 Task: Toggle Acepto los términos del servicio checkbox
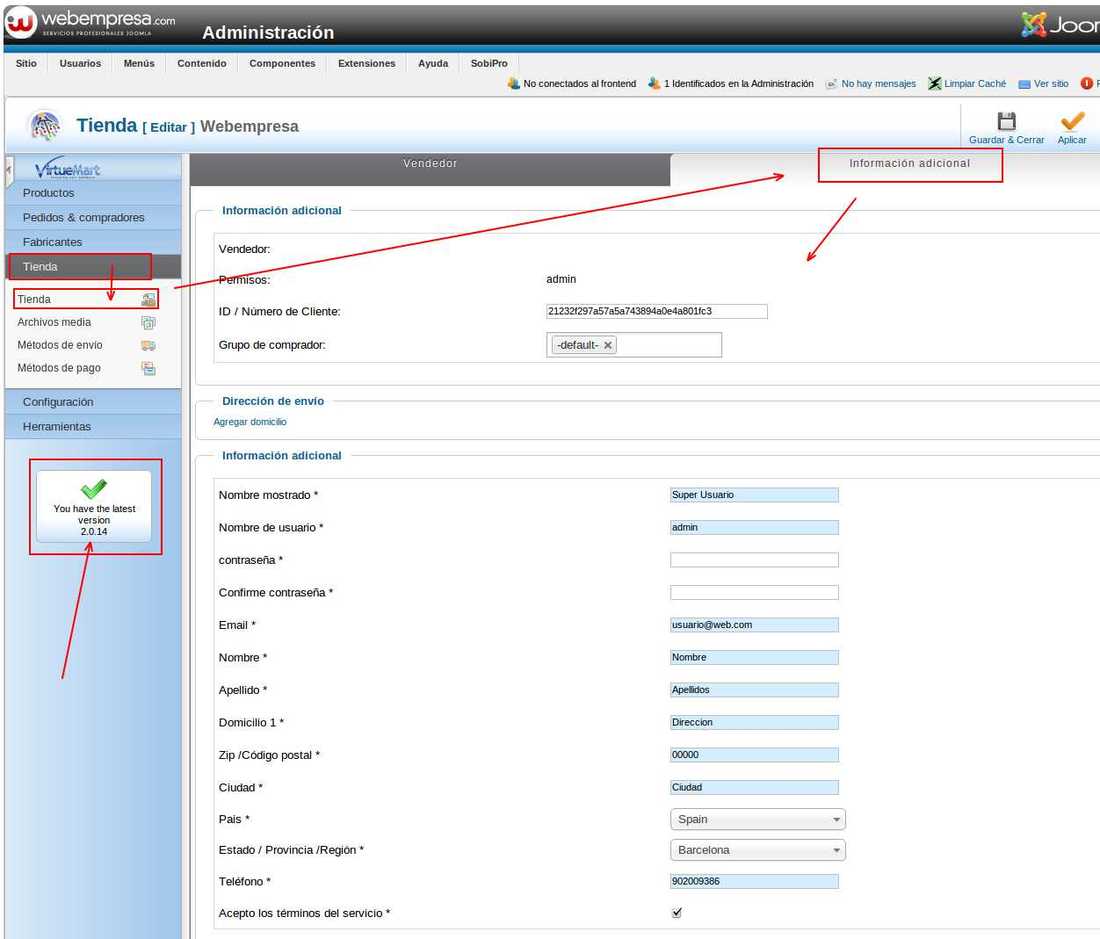point(676,912)
